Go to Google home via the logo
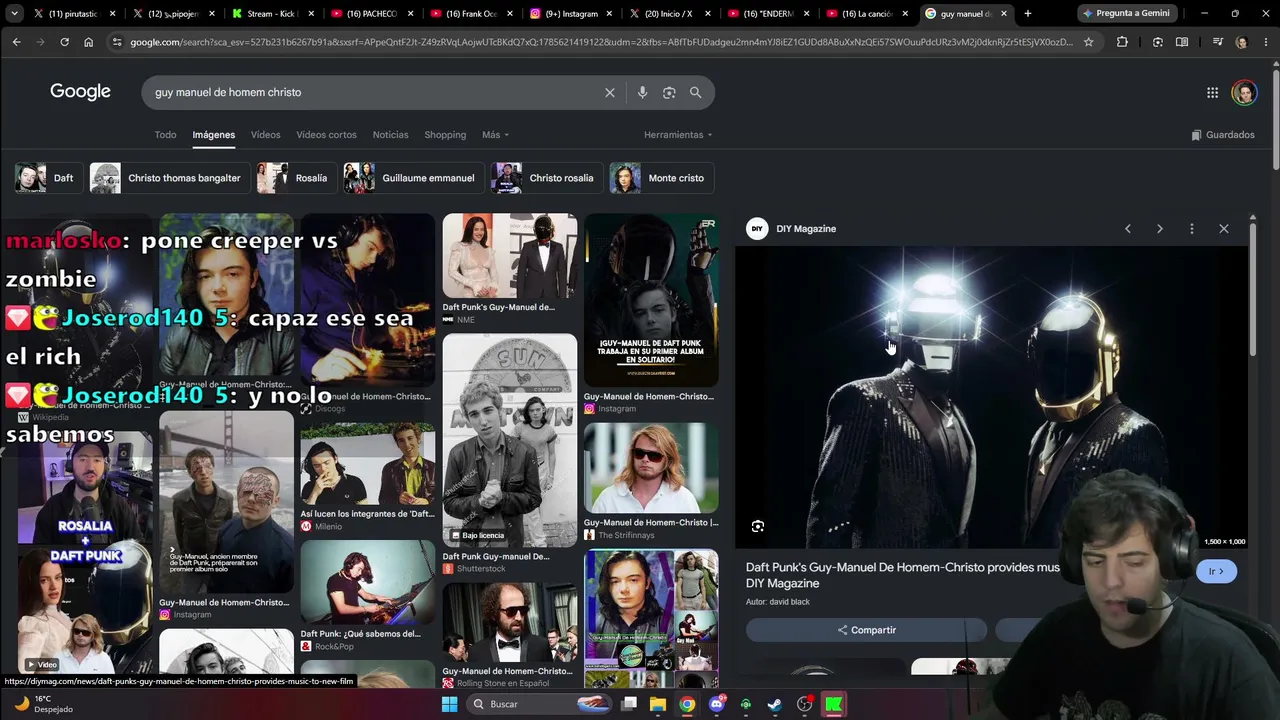1280x720 pixels. click(80, 92)
